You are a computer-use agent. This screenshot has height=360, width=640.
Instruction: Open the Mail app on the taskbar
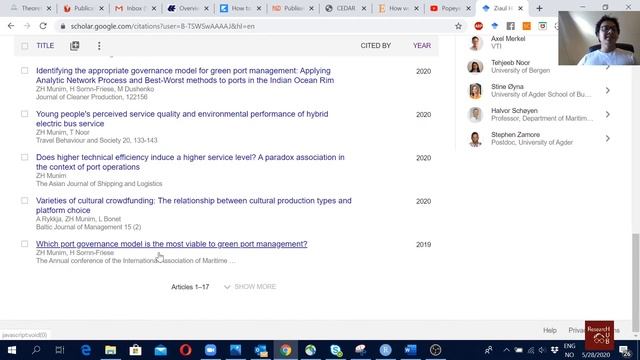coord(160,350)
